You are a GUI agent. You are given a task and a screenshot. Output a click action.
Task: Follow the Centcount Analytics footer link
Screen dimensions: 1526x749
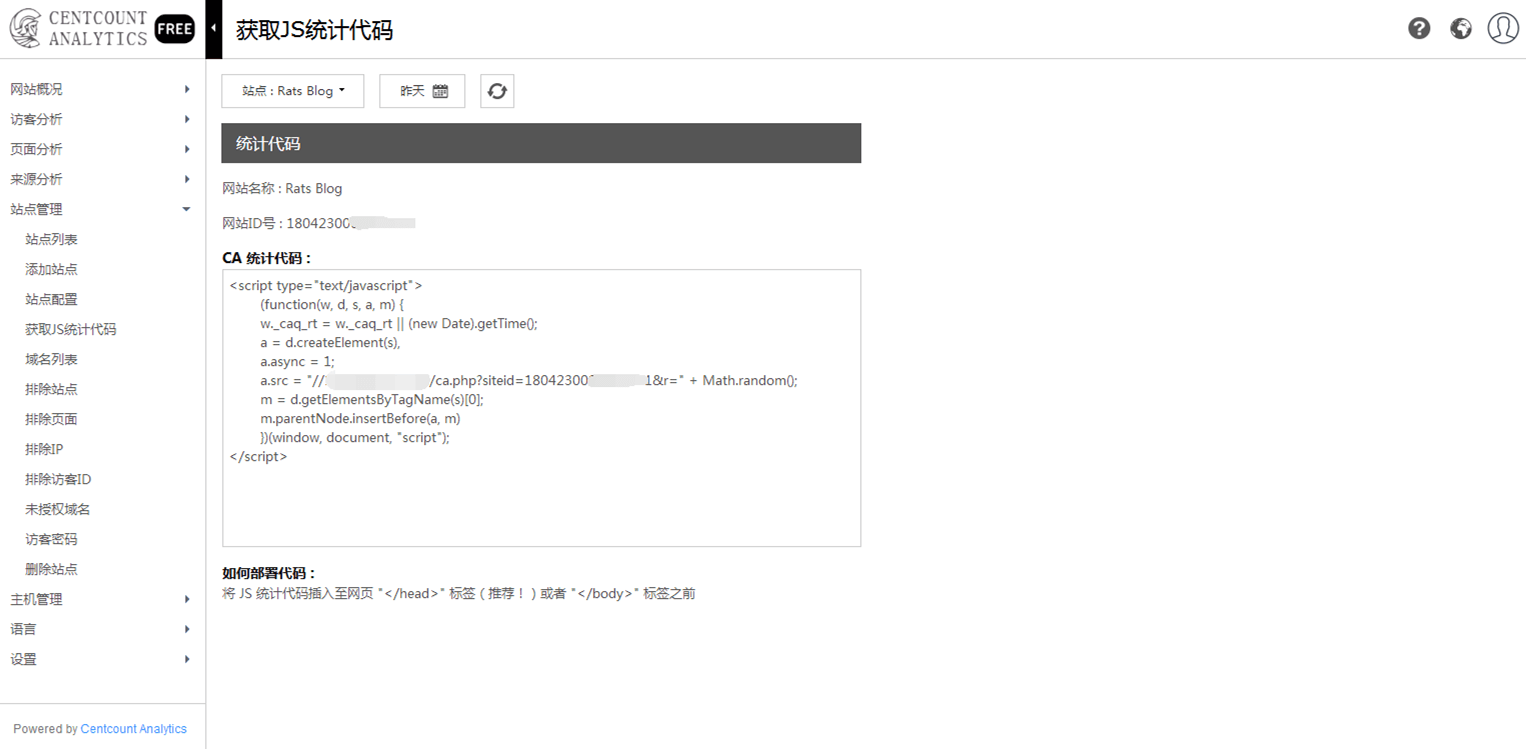134,729
